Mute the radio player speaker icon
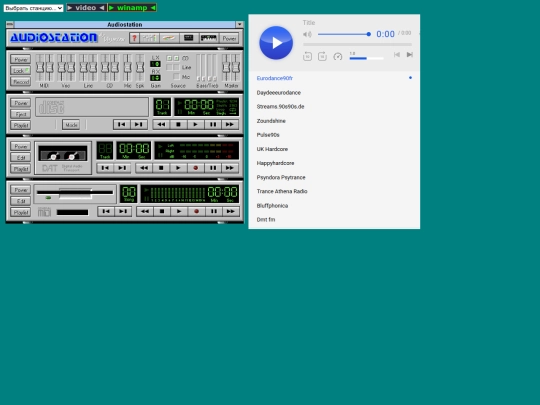The image size is (540, 405). tap(307, 34)
